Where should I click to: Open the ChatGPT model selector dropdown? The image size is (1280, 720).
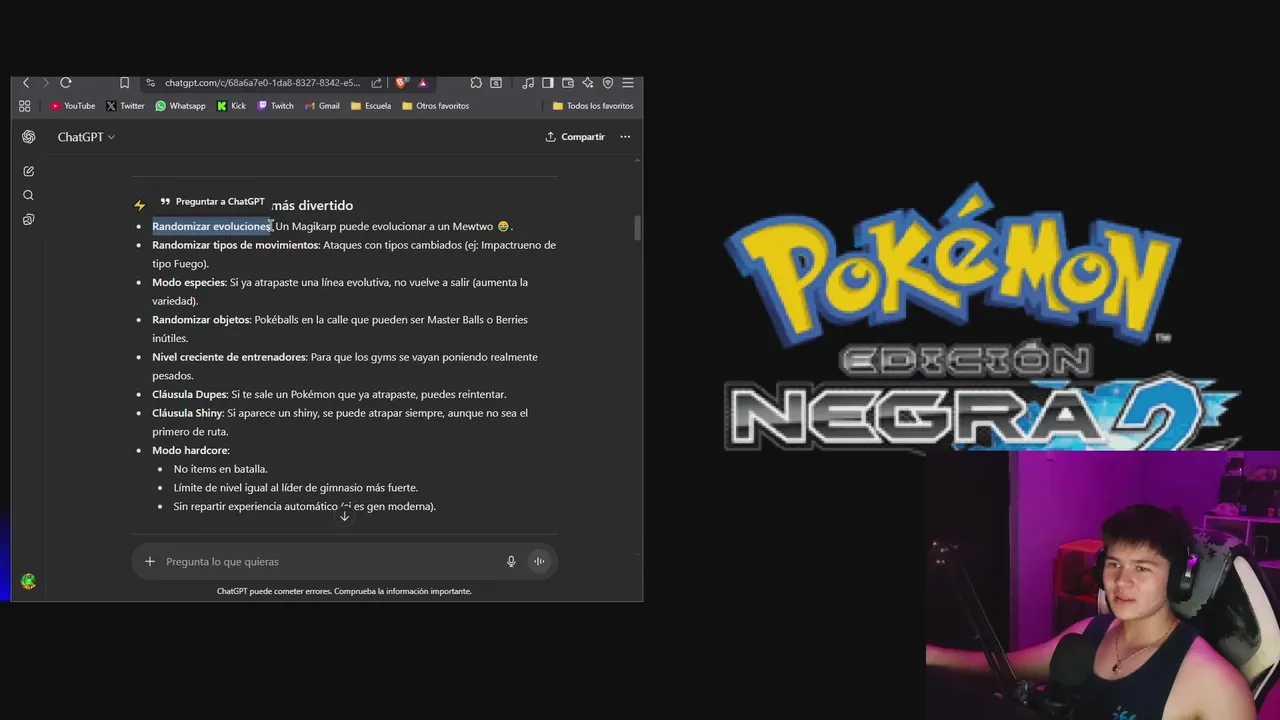(86, 137)
